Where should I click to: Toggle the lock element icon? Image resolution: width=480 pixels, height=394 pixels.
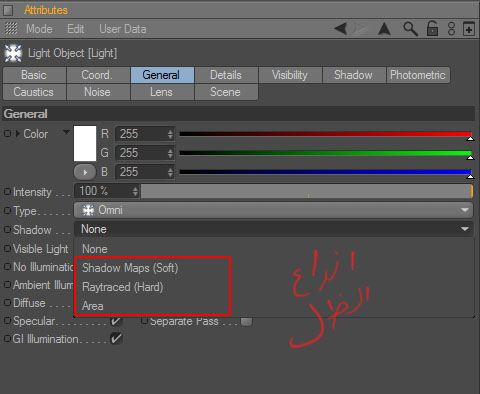tap(432, 28)
